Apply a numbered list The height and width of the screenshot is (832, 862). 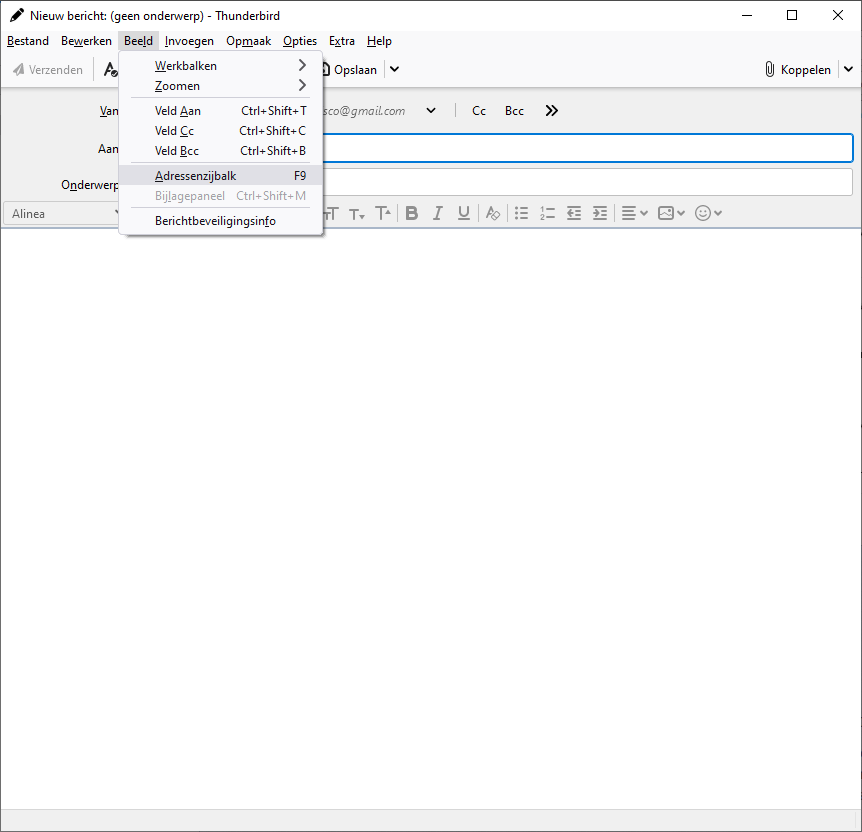[547, 213]
